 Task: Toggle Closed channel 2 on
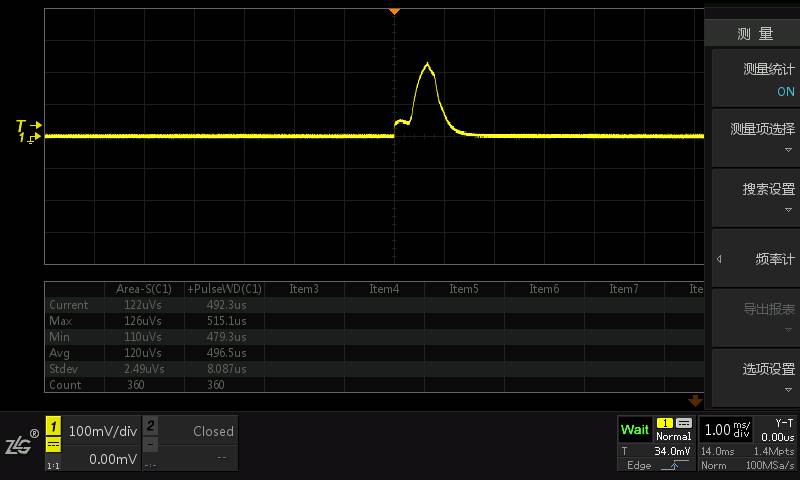click(x=212, y=431)
